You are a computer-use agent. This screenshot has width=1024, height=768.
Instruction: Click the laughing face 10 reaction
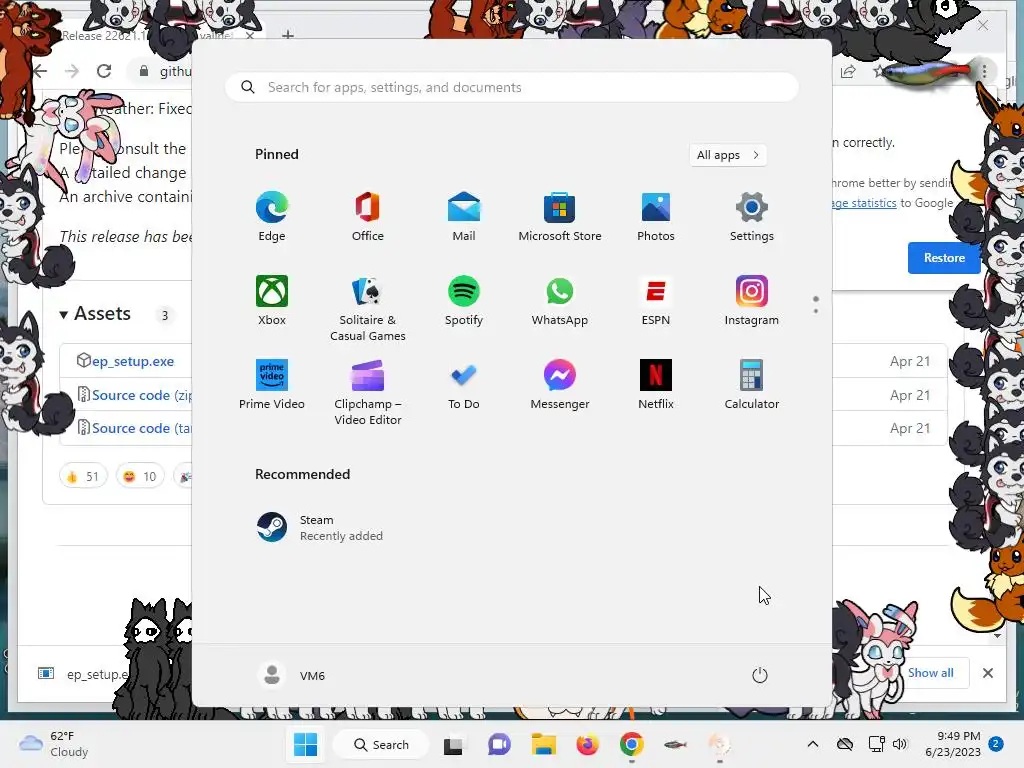pos(140,477)
